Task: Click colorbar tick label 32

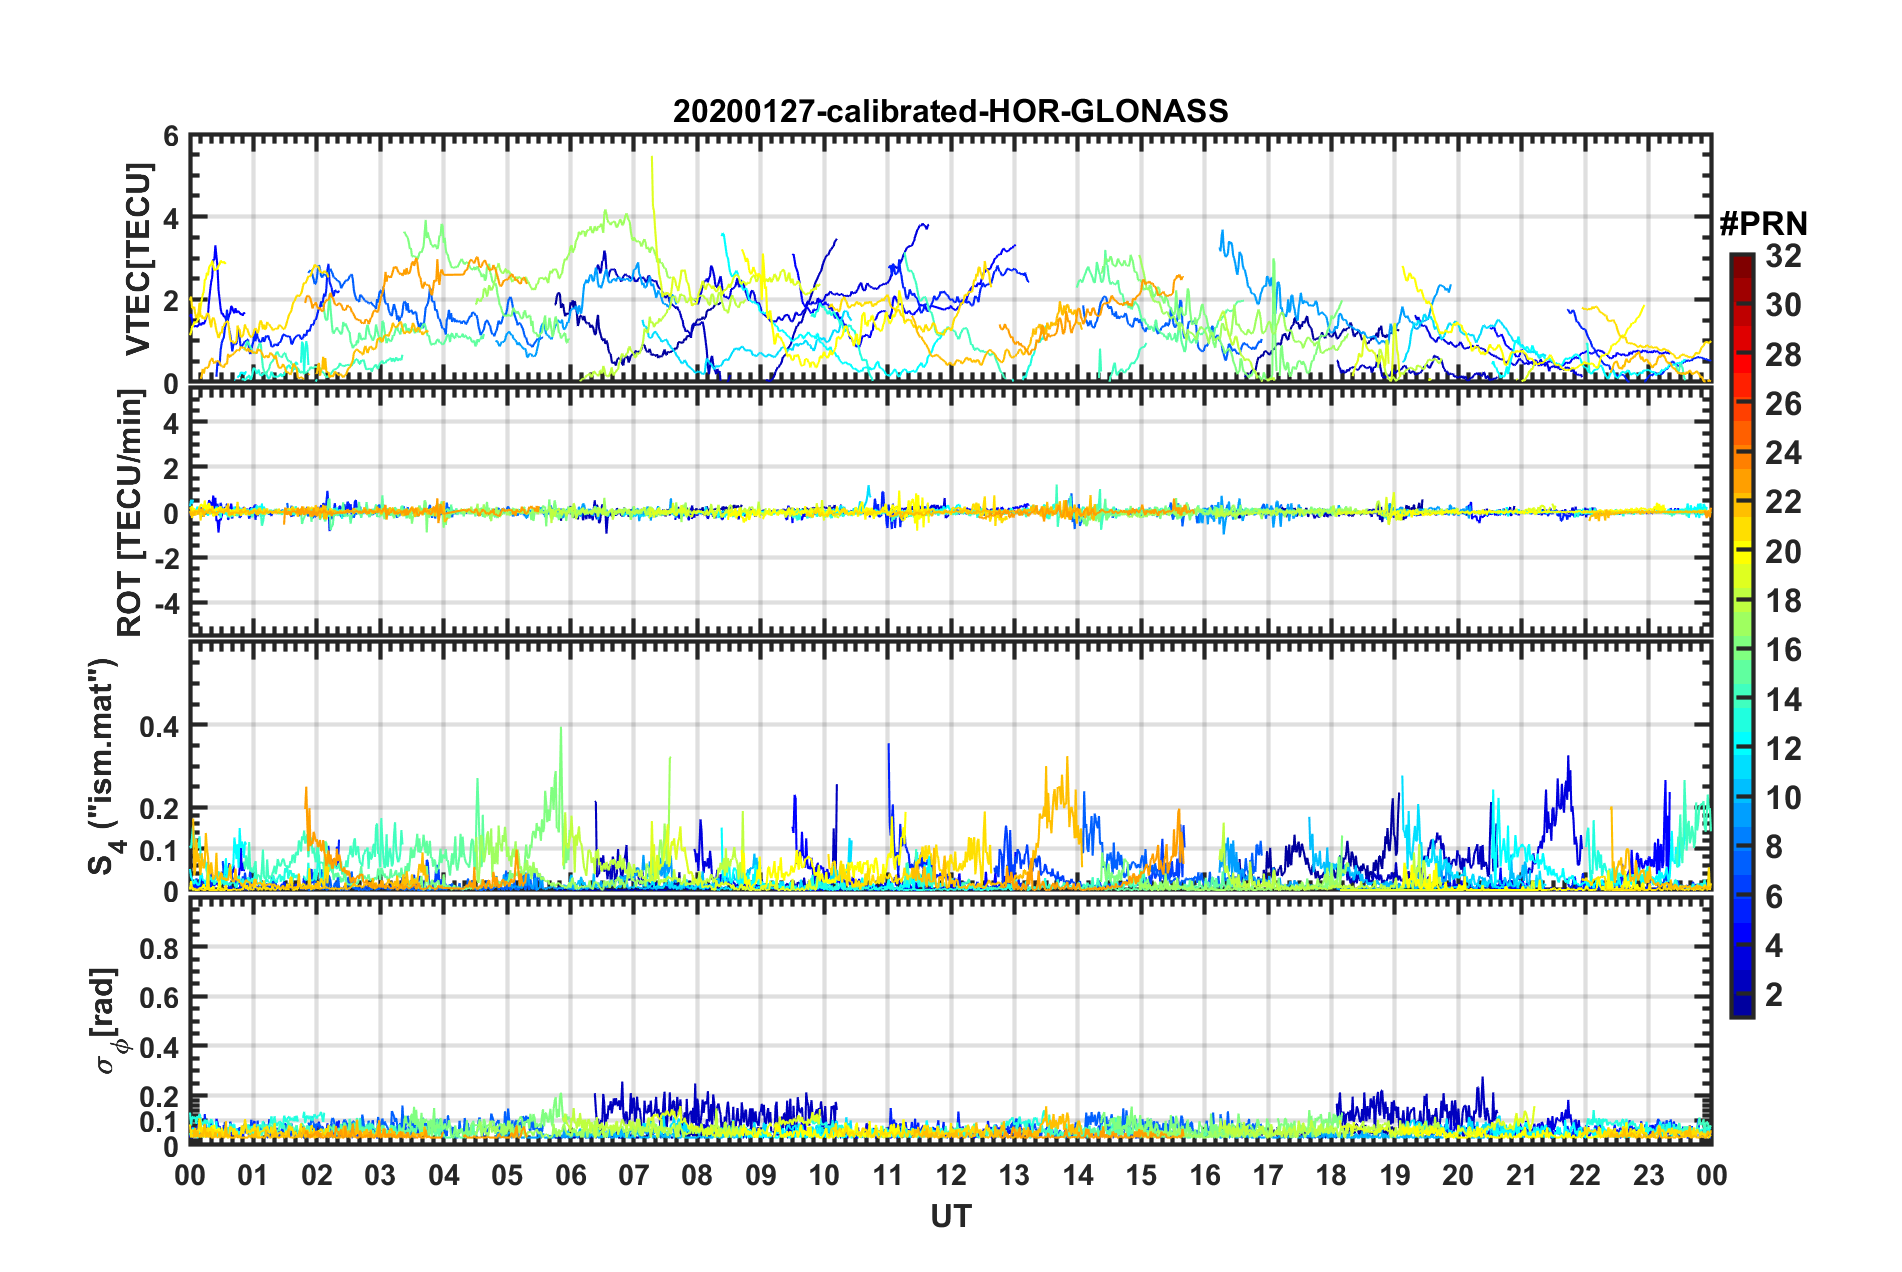Action: [x=1783, y=256]
